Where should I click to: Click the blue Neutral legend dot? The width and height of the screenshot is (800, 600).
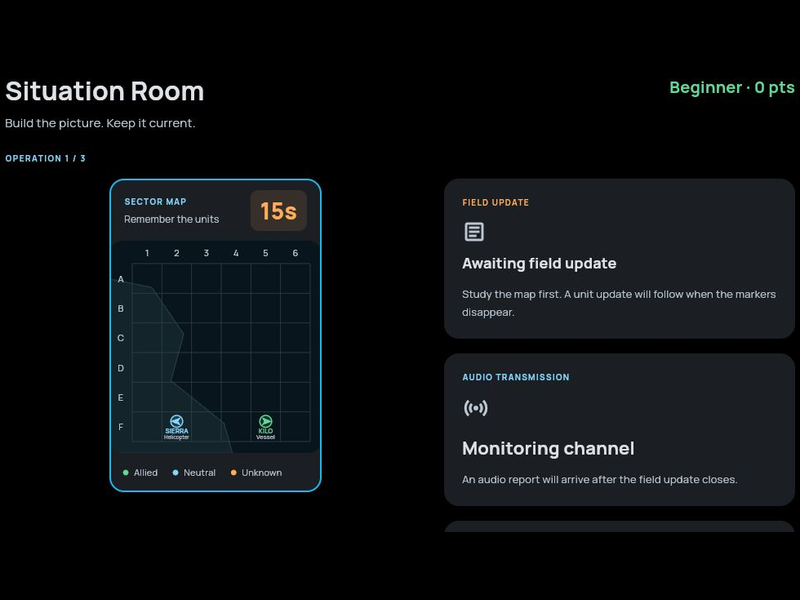(176, 473)
